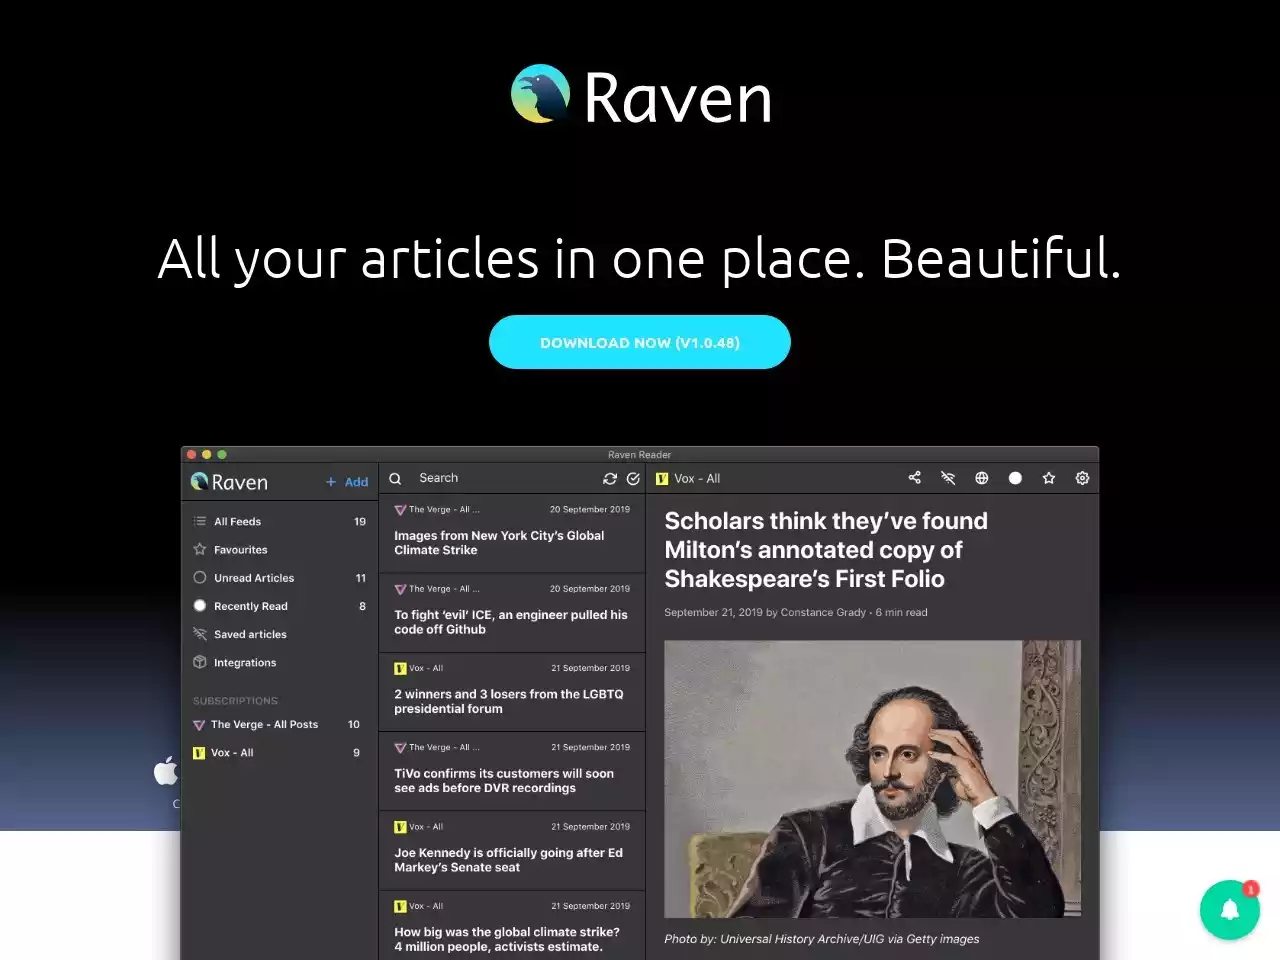This screenshot has width=1280, height=960.
Task: Click the Vox logo icon in subscriptions
Action: (x=199, y=753)
